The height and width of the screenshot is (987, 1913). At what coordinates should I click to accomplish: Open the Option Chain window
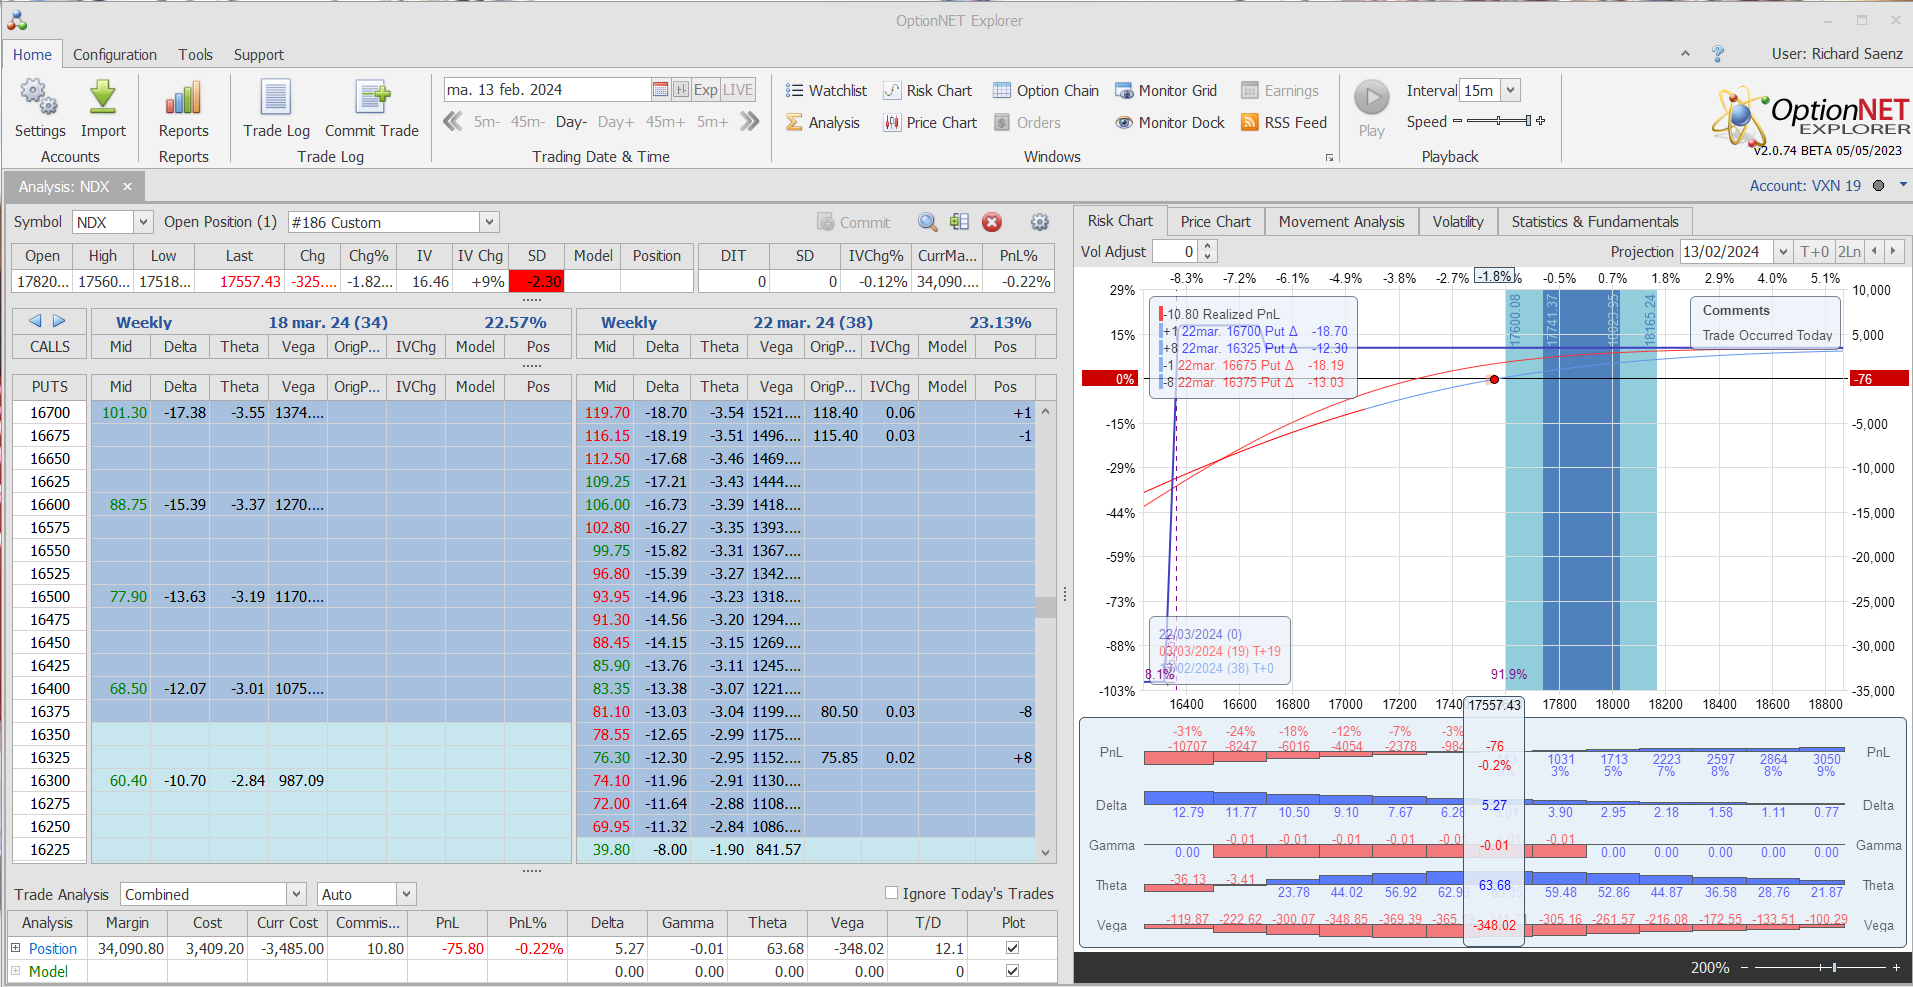point(1046,91)
